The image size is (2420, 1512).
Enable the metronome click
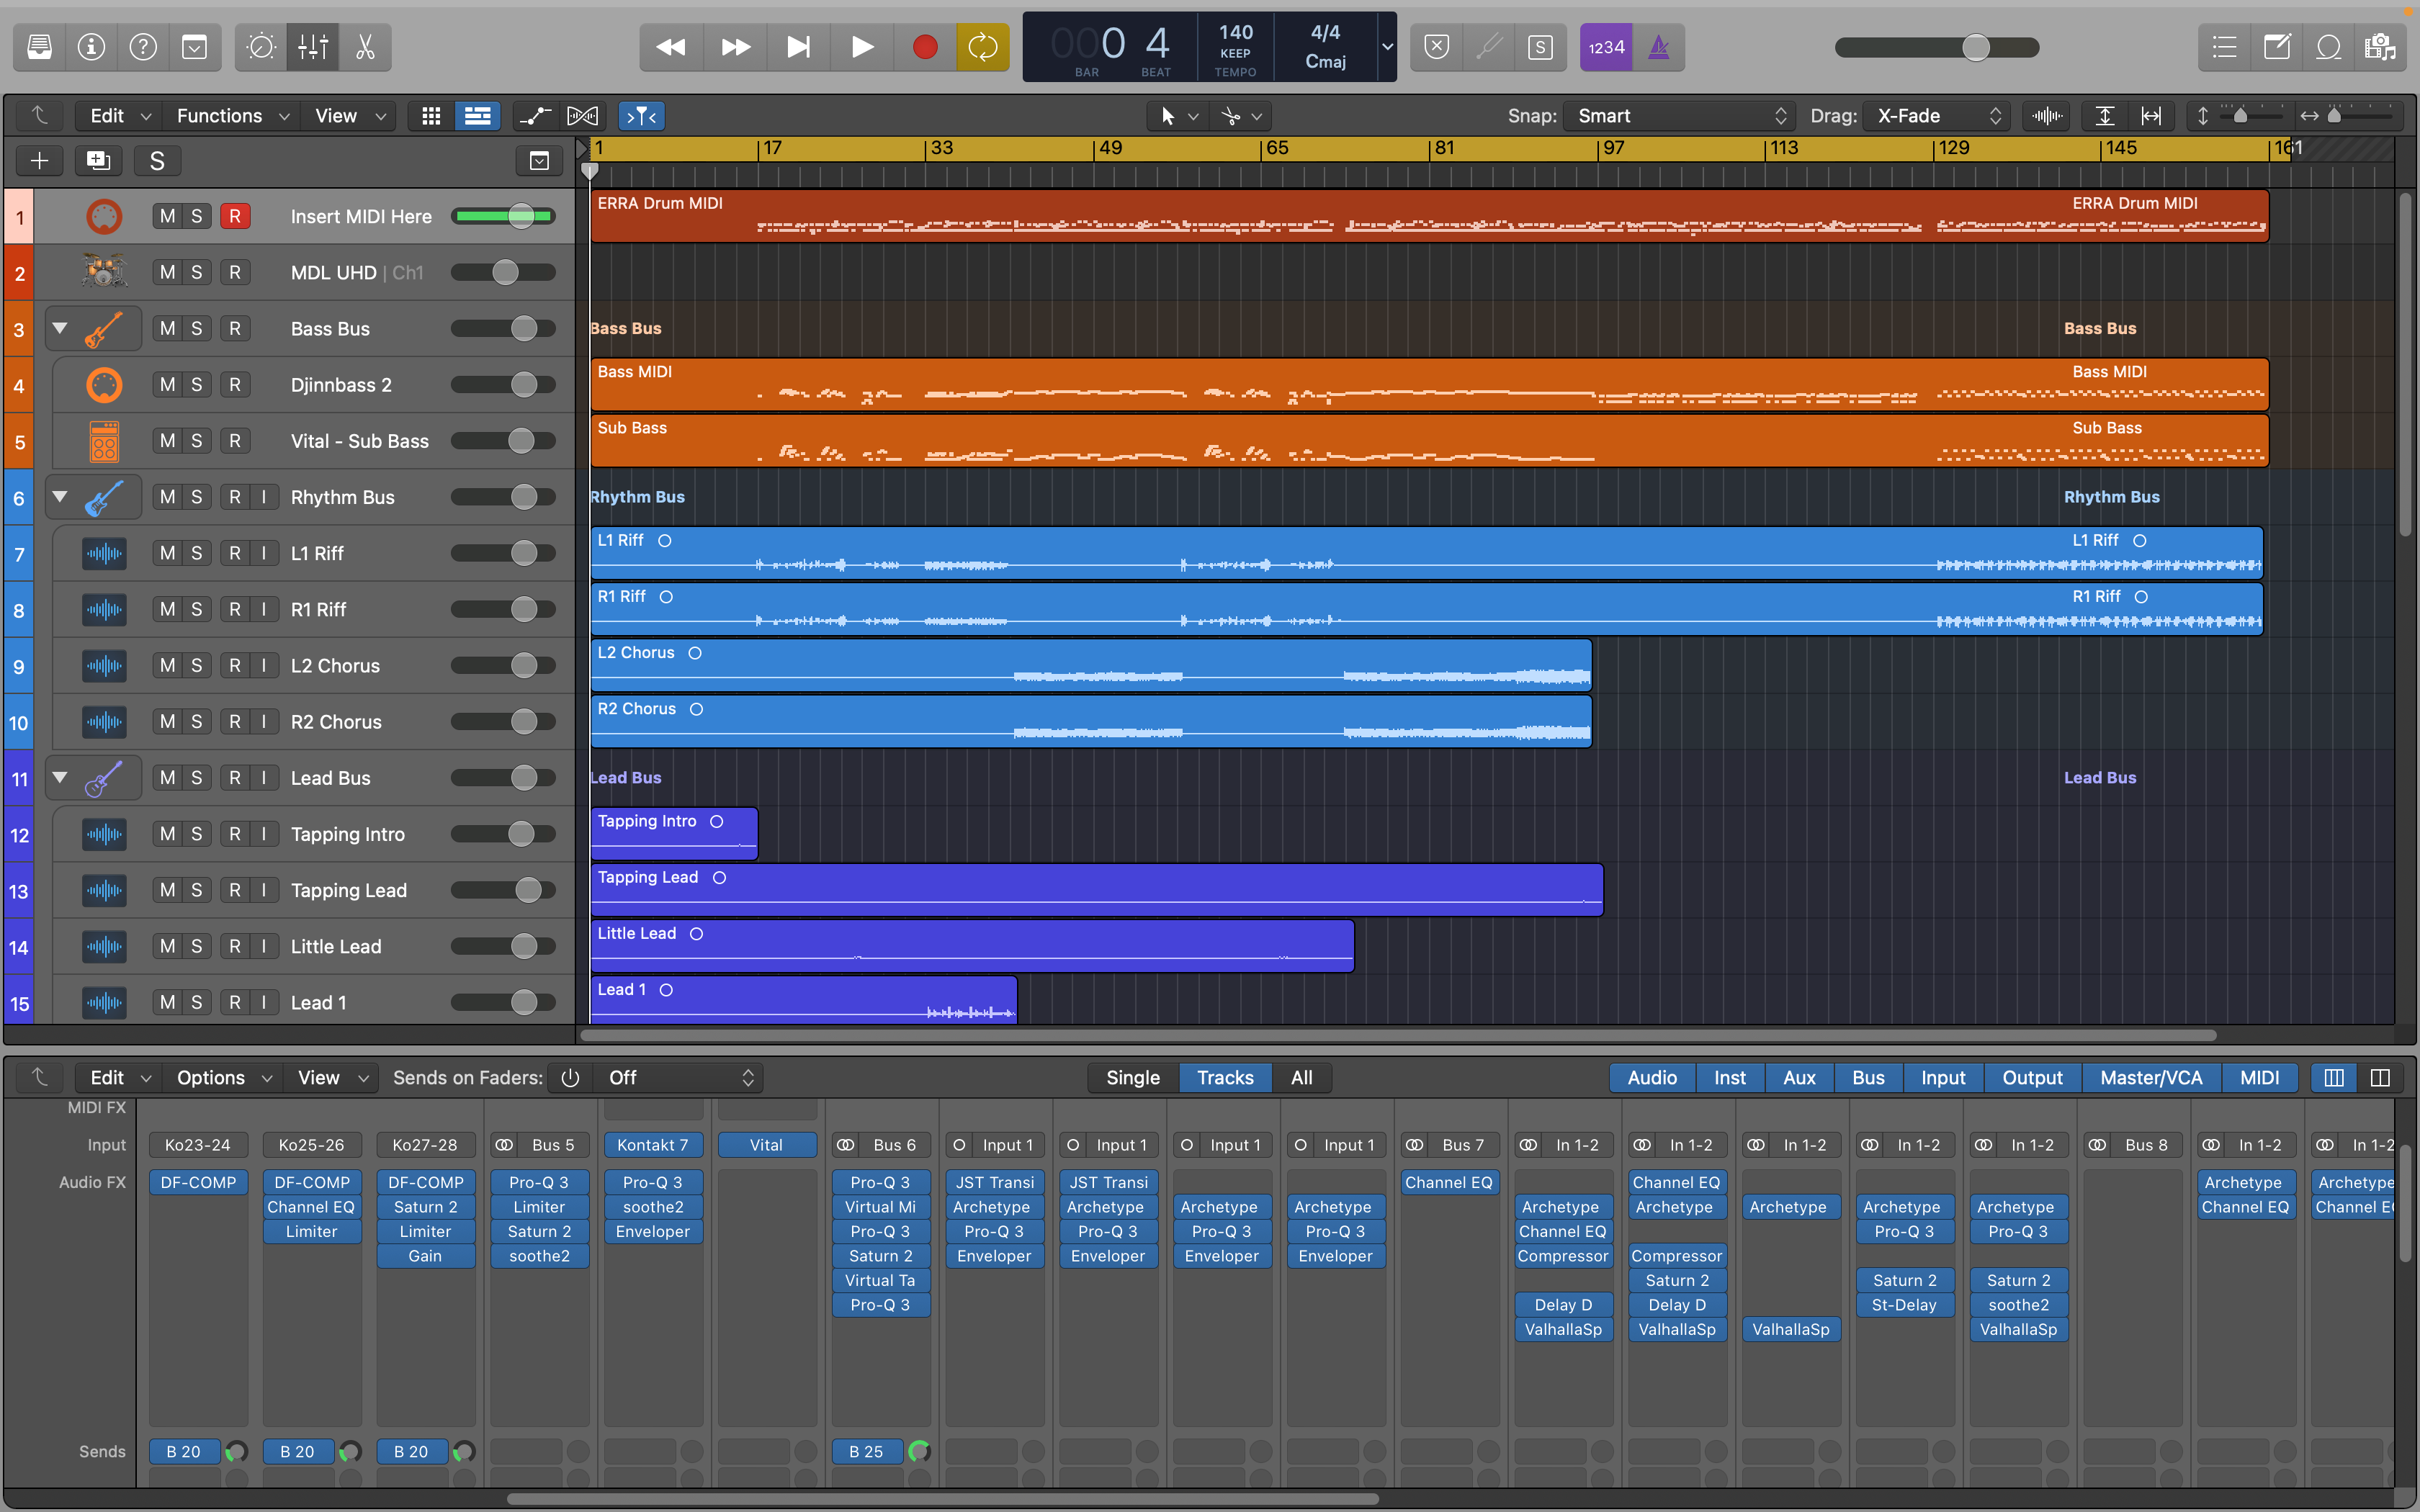1659,47
